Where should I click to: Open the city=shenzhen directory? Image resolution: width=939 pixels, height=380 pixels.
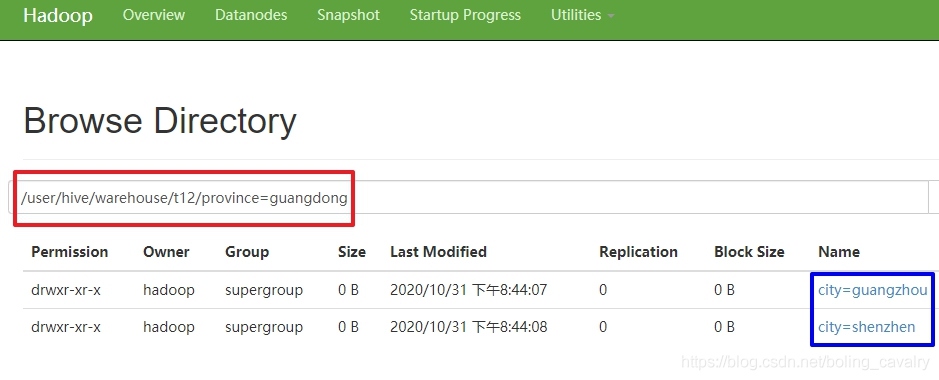coord(867,327)
